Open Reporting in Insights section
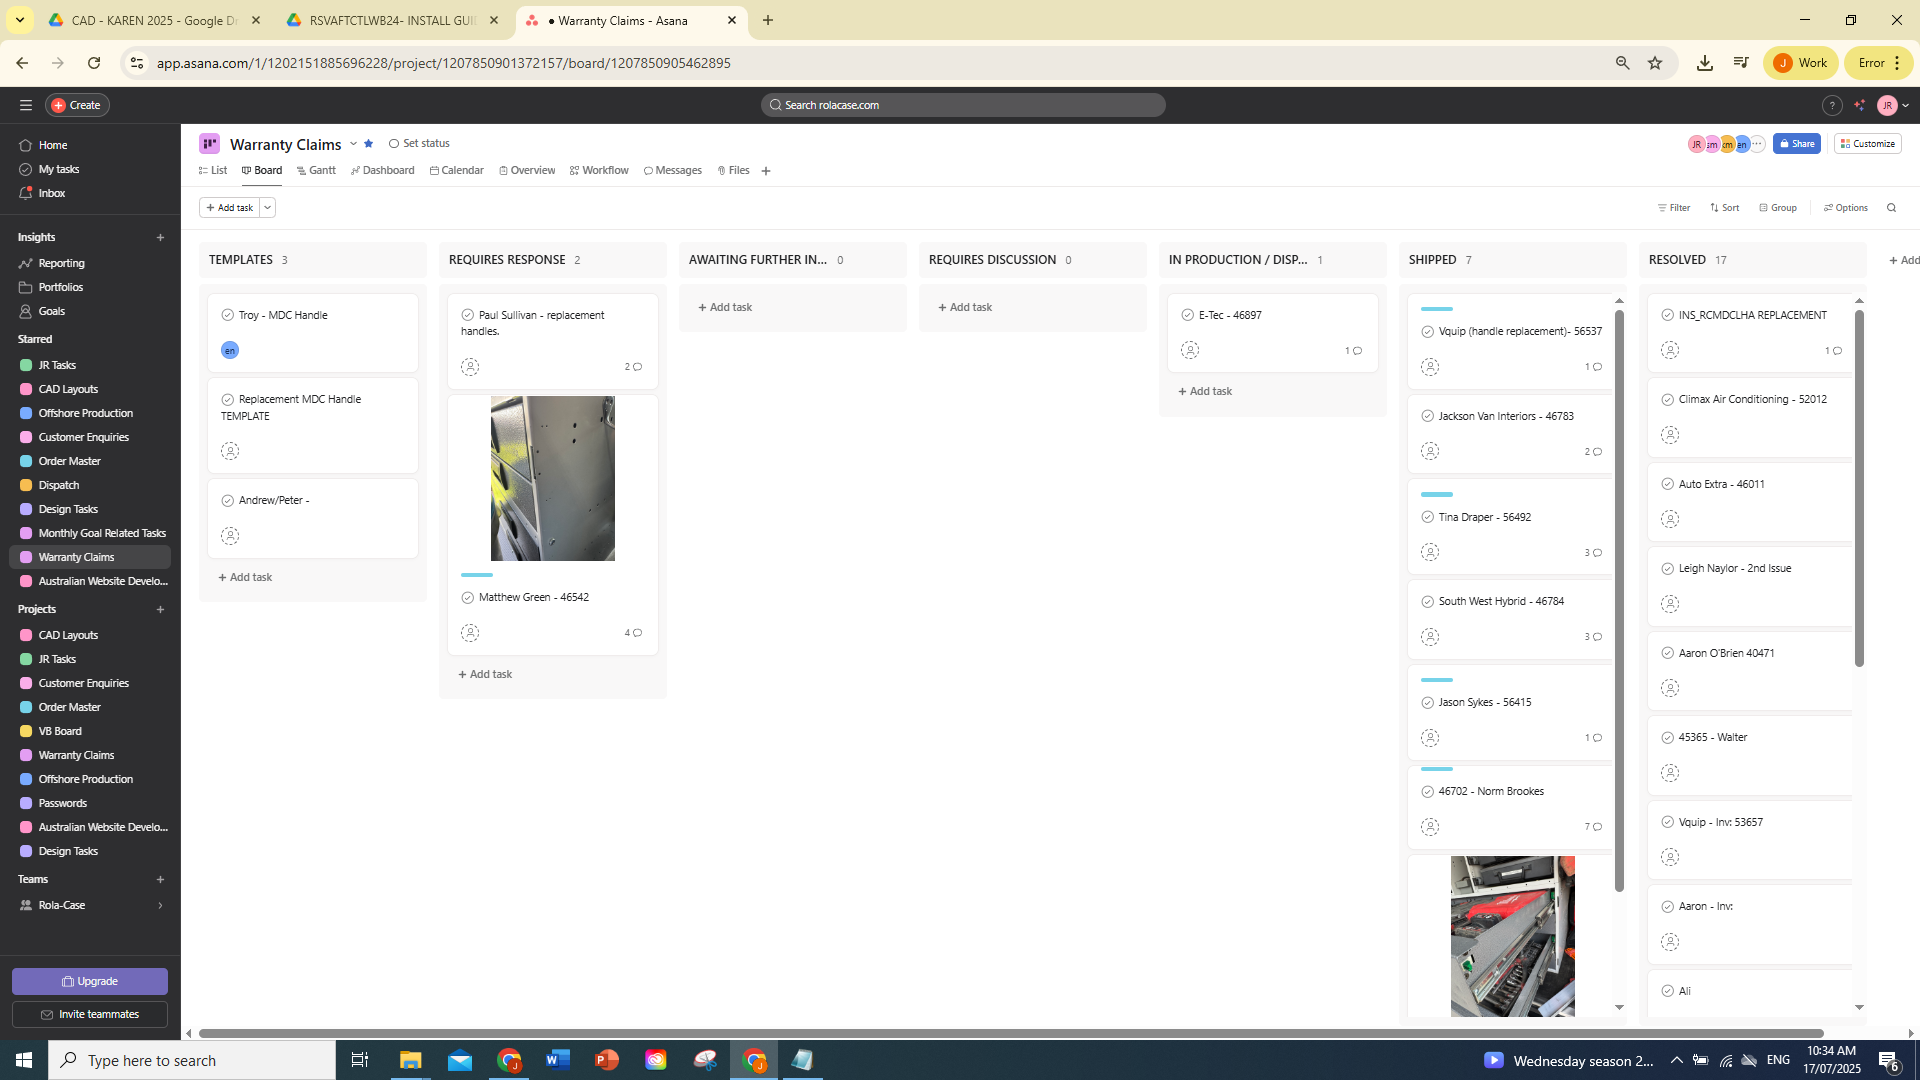 tap(61, 263)
